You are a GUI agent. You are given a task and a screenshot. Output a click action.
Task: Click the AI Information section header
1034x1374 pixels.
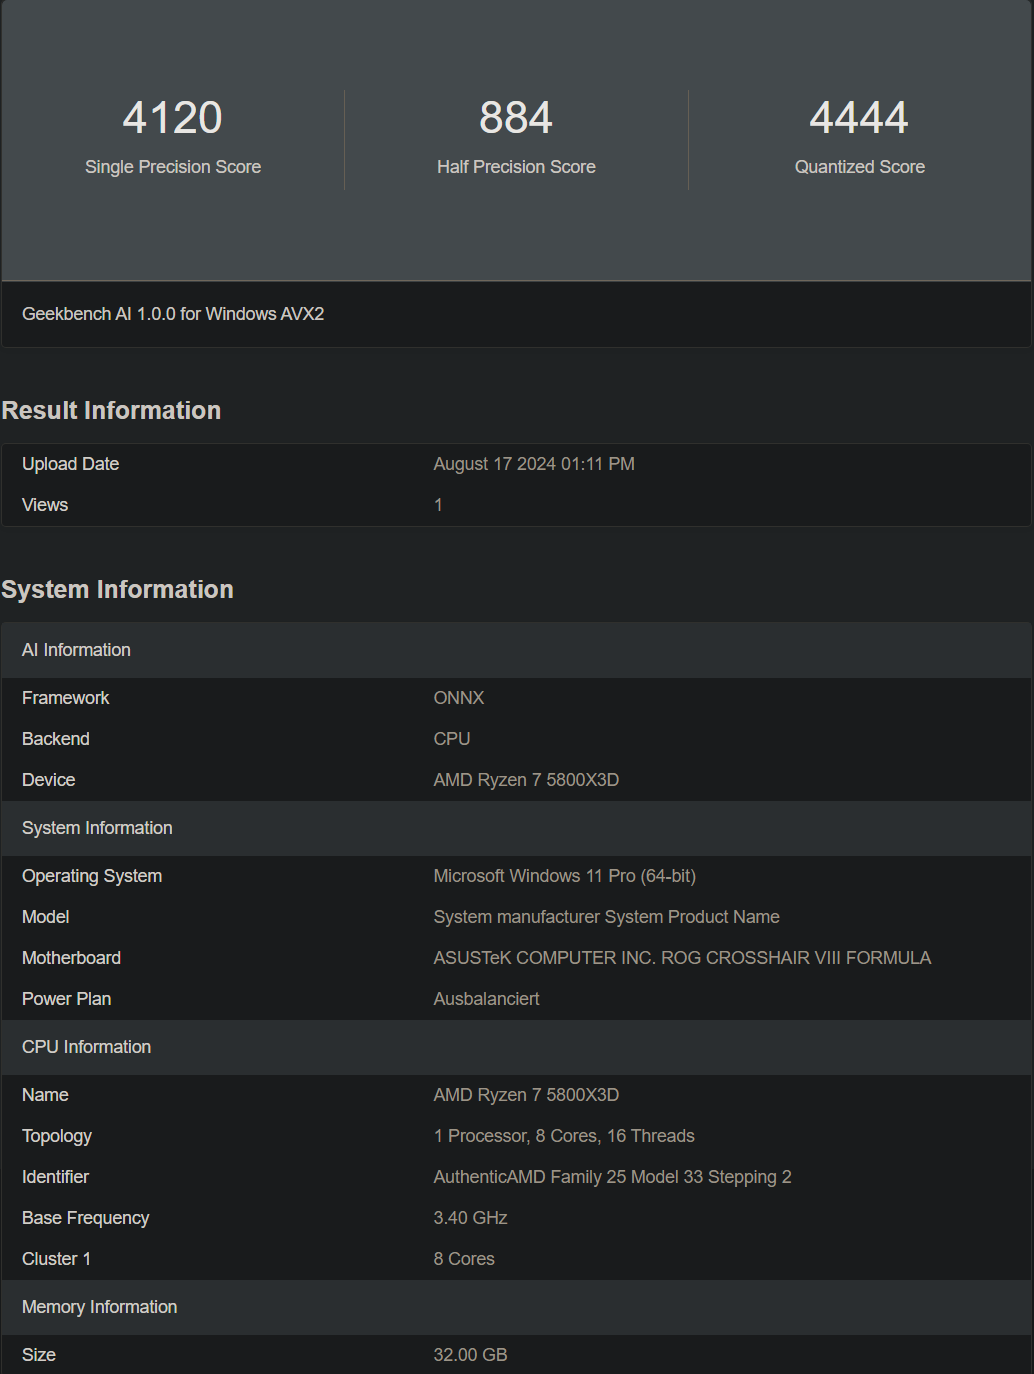pyautogui.click(x=76, y=650)
